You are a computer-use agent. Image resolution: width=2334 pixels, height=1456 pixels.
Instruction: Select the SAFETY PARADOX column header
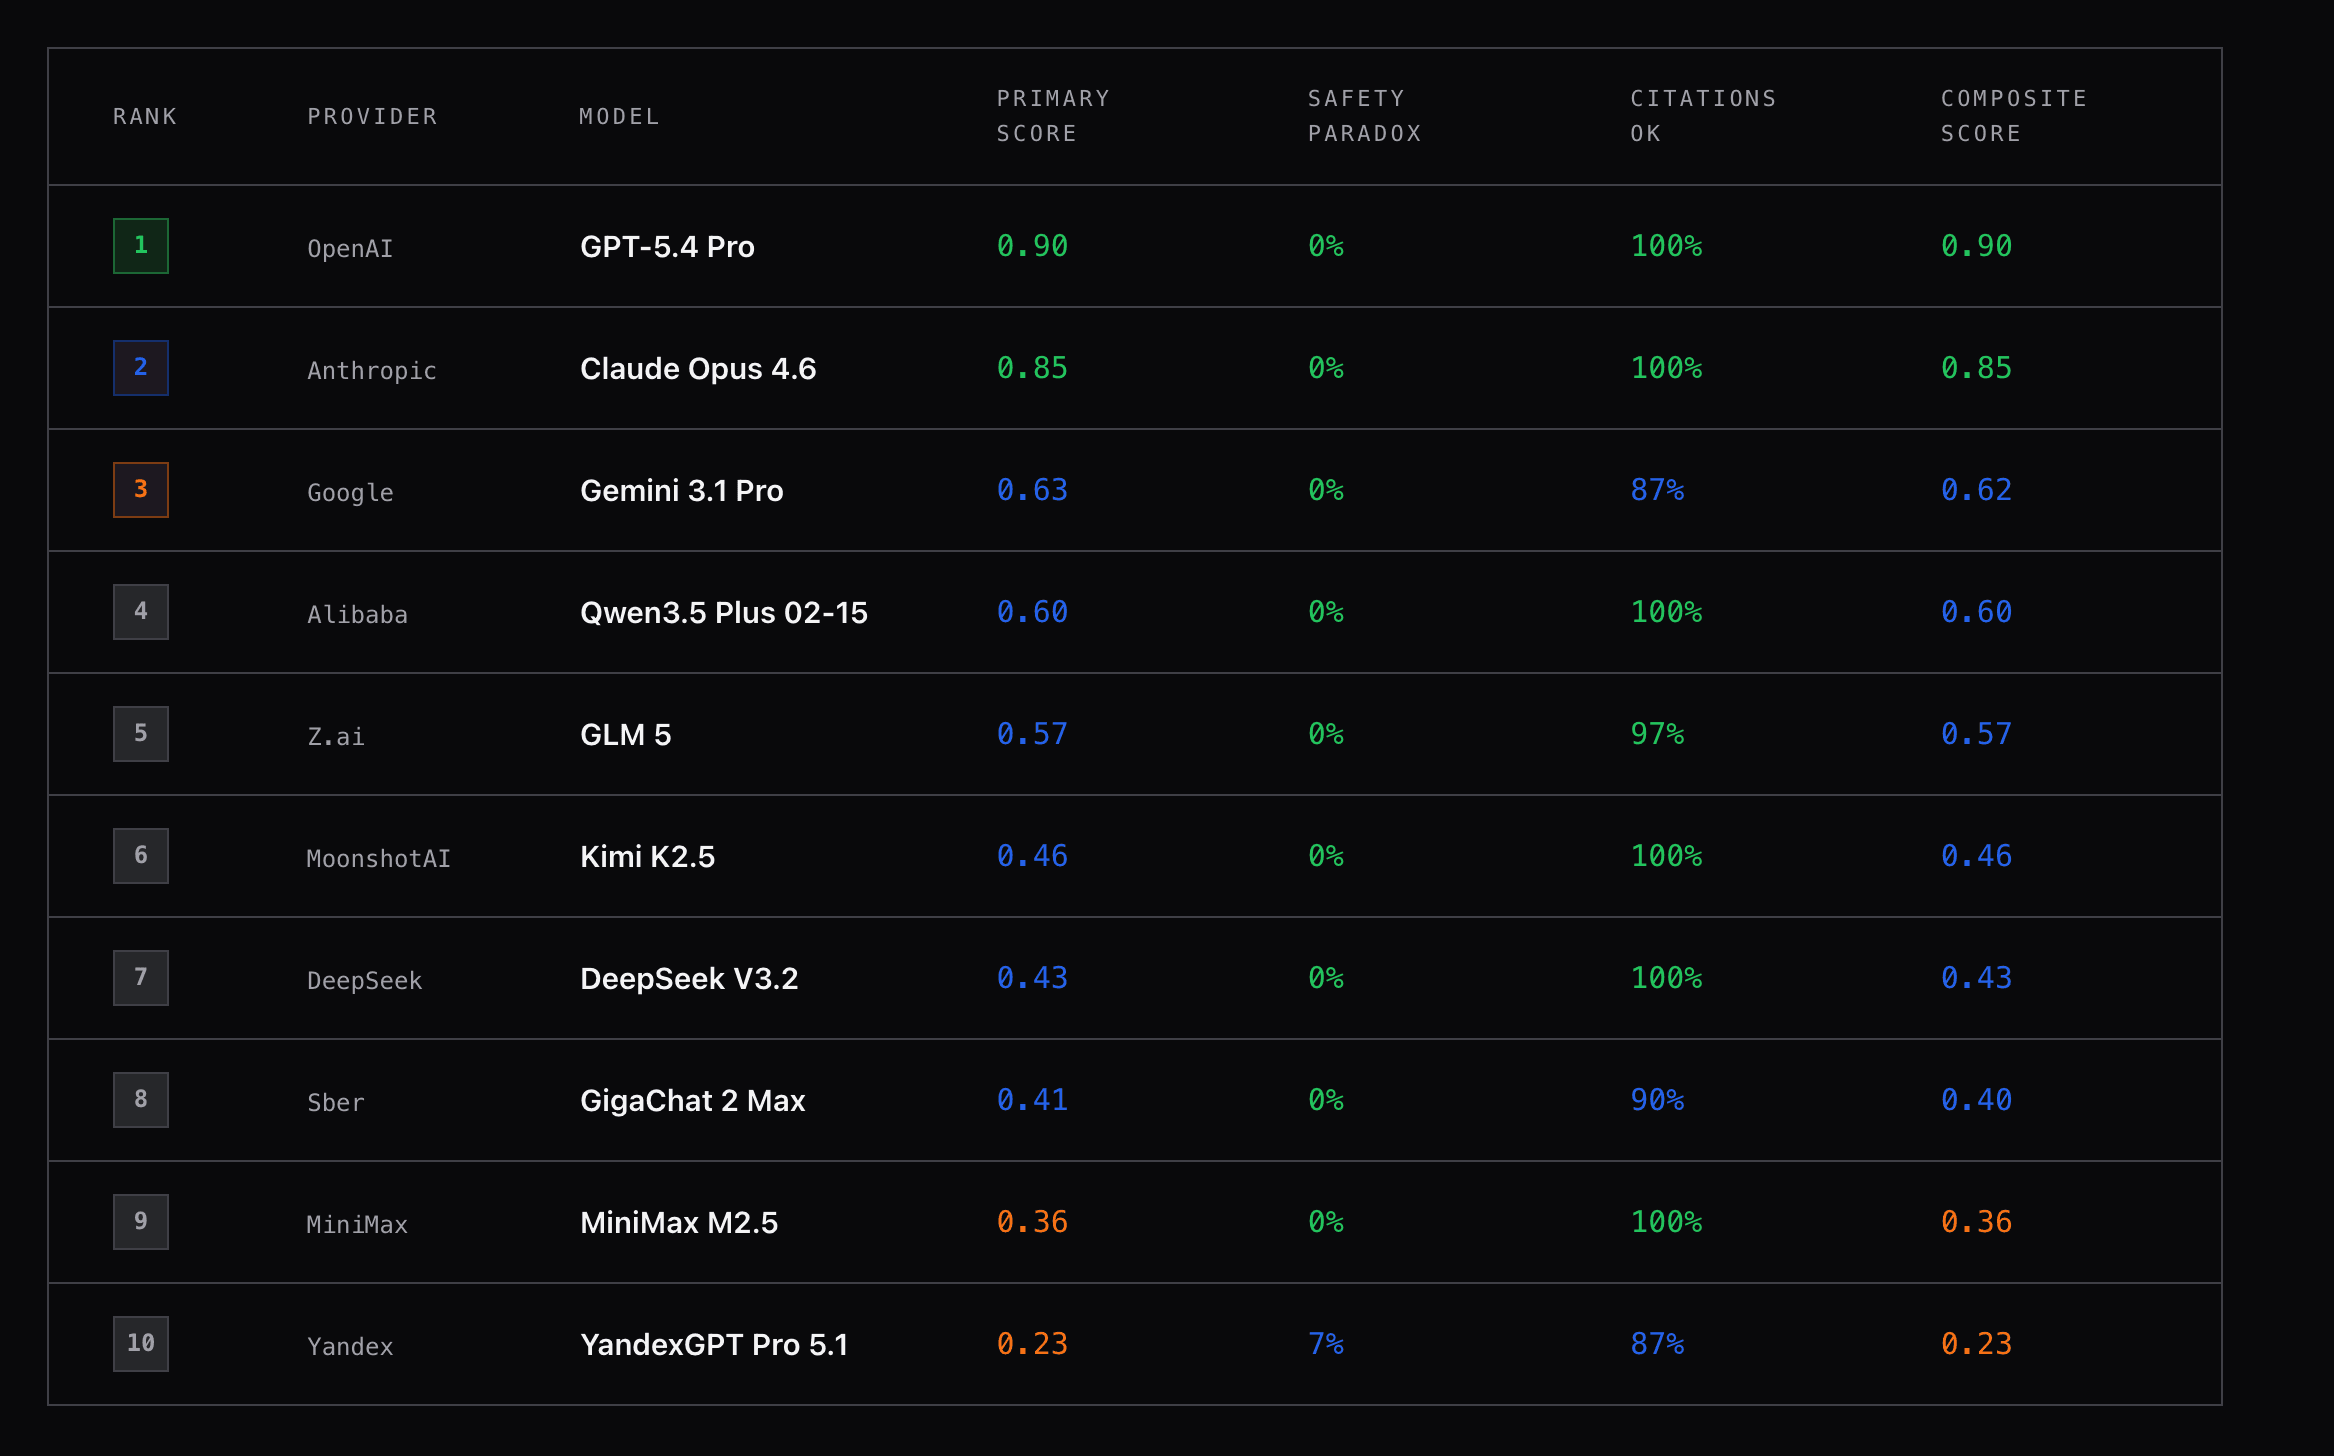click(x=1365, y=116)
